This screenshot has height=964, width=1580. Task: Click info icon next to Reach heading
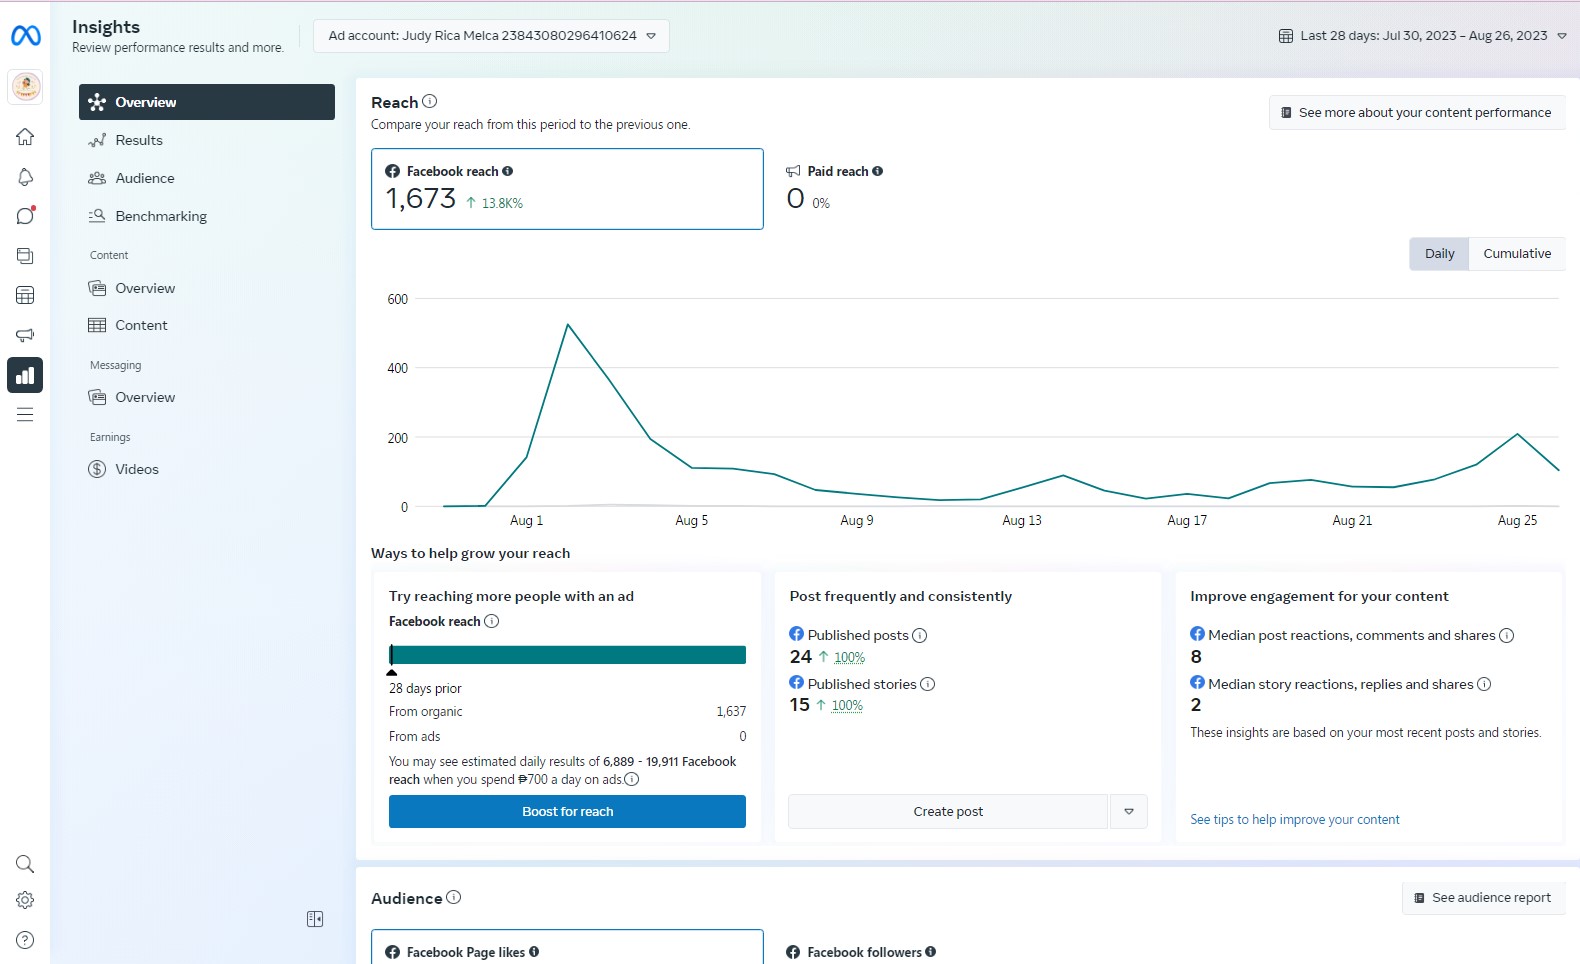click(x=430, y=101)
